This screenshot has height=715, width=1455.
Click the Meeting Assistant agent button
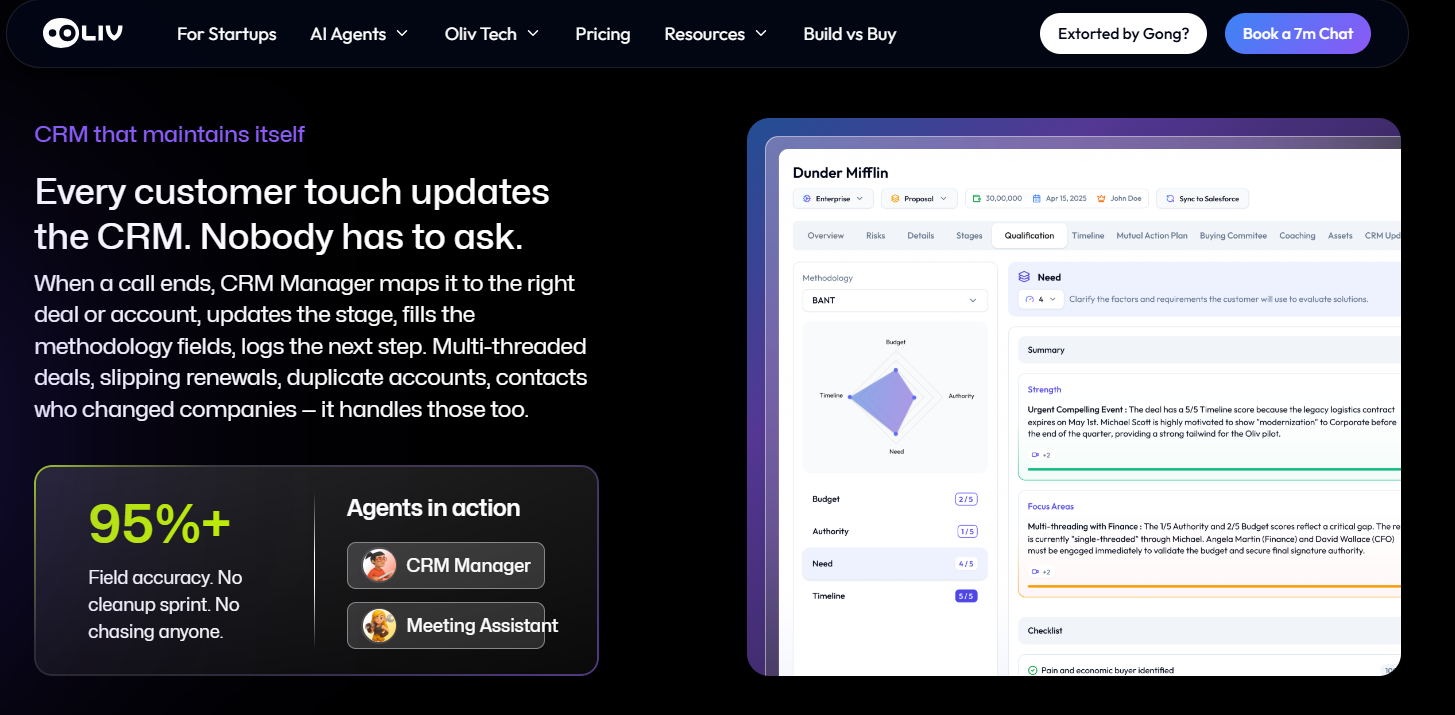point(446,625)
